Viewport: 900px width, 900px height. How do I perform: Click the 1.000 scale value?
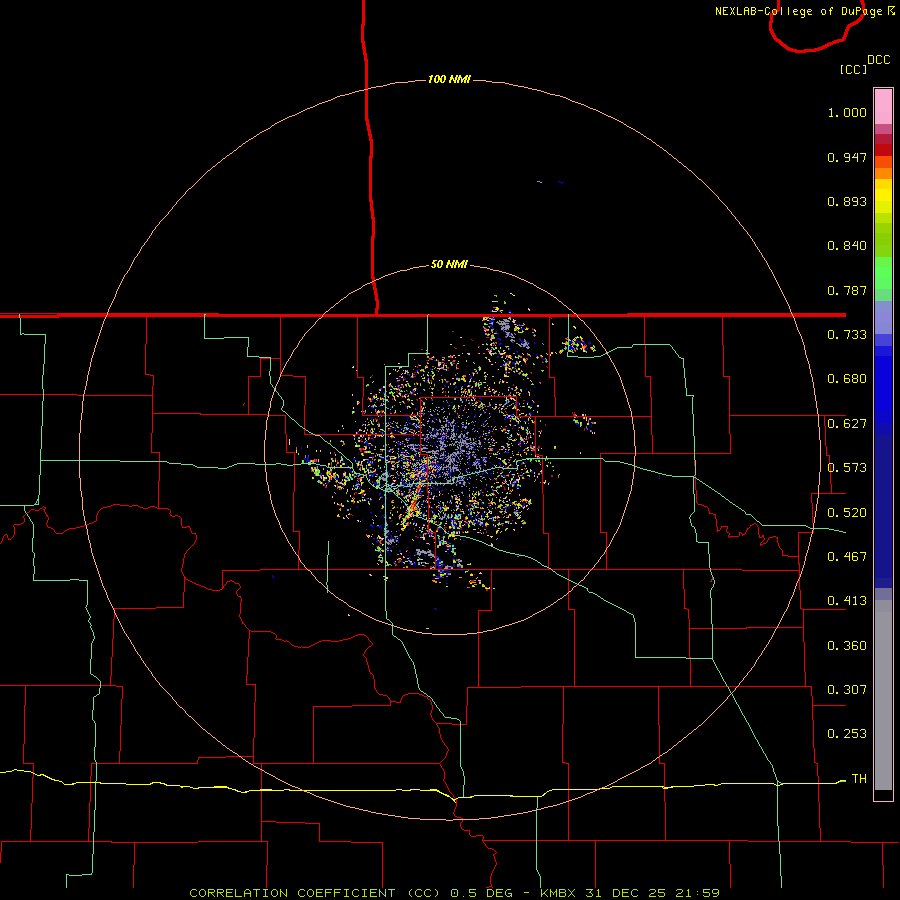[x=847, y=112]
